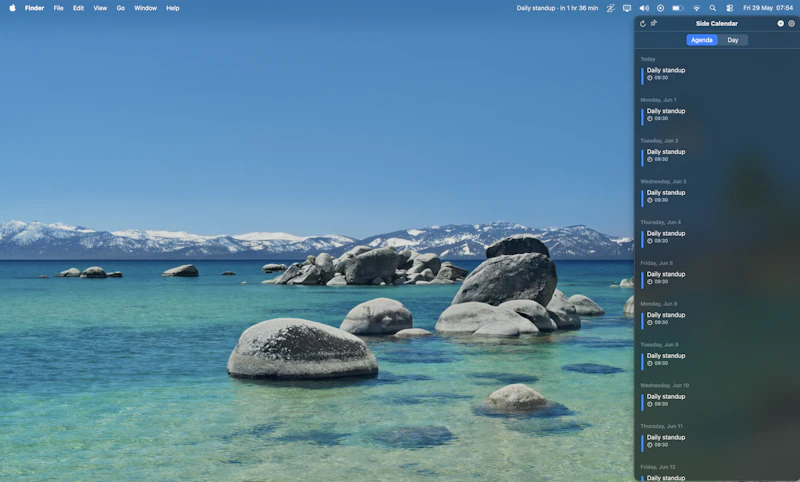Open the display mirroring menu bar icon
800x482 pixels.
pos(627,8)
